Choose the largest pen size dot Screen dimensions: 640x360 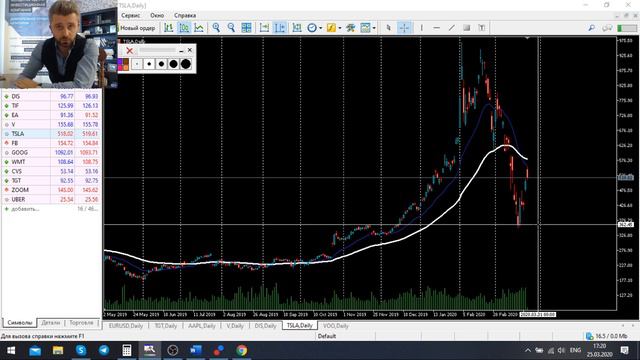(x=186, y=64)
